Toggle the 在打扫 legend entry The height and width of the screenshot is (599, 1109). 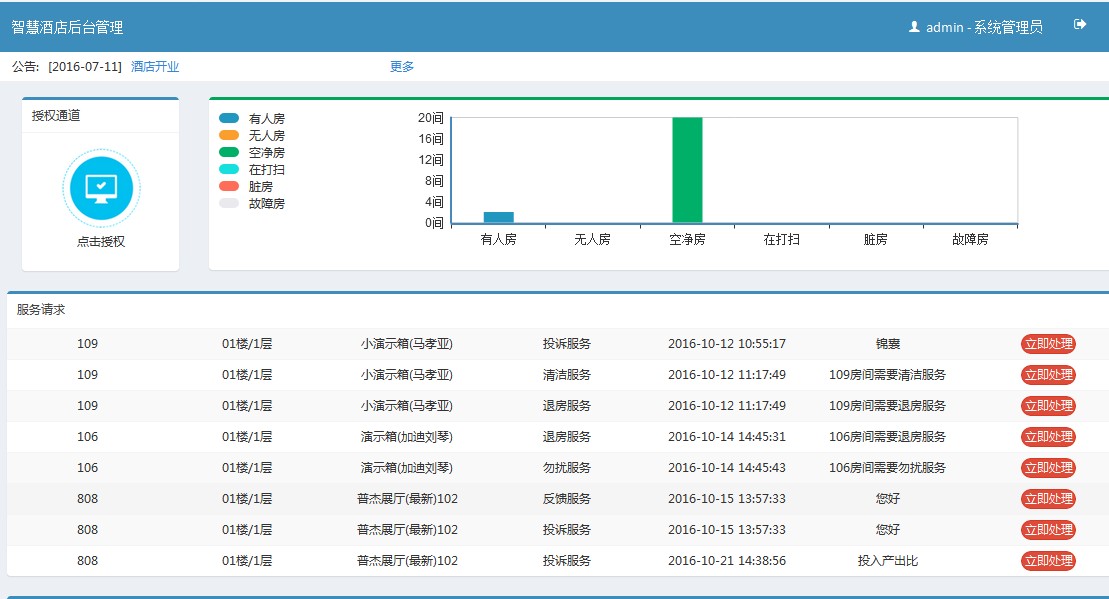[x=252, y=169]
